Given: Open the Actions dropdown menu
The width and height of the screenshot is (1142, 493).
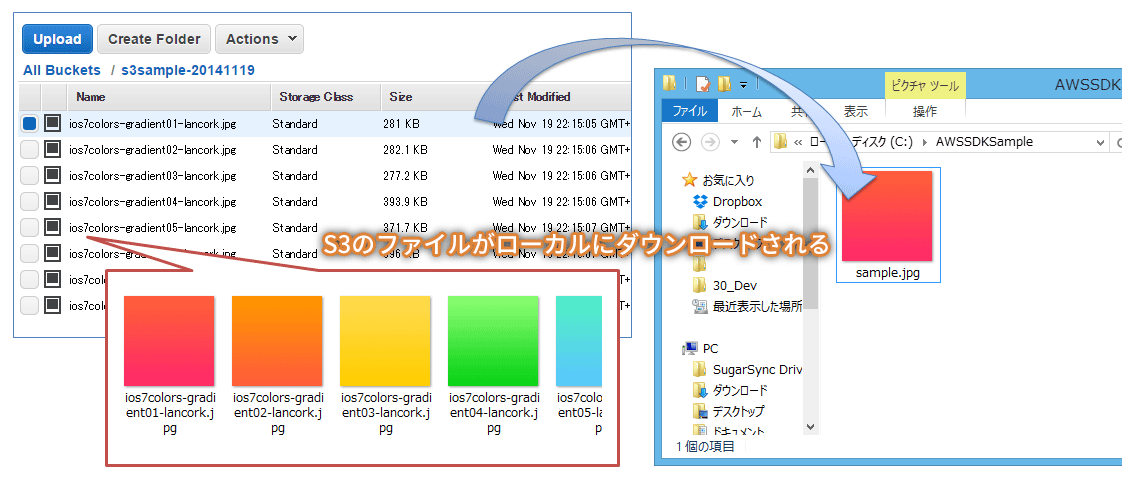Looking at the screenshot, I should tap(259, 39).
